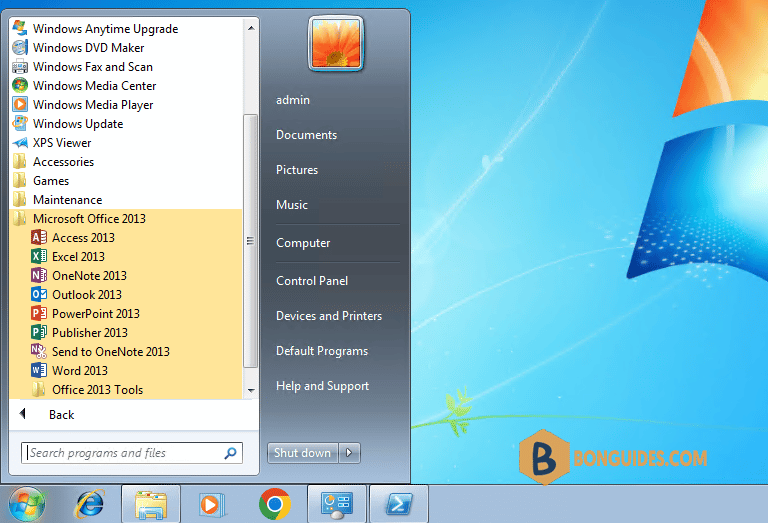The height and width of the screenshot is (523, 768).
Task: Open Server Manager taskbar icon
Action: (337, 504)
